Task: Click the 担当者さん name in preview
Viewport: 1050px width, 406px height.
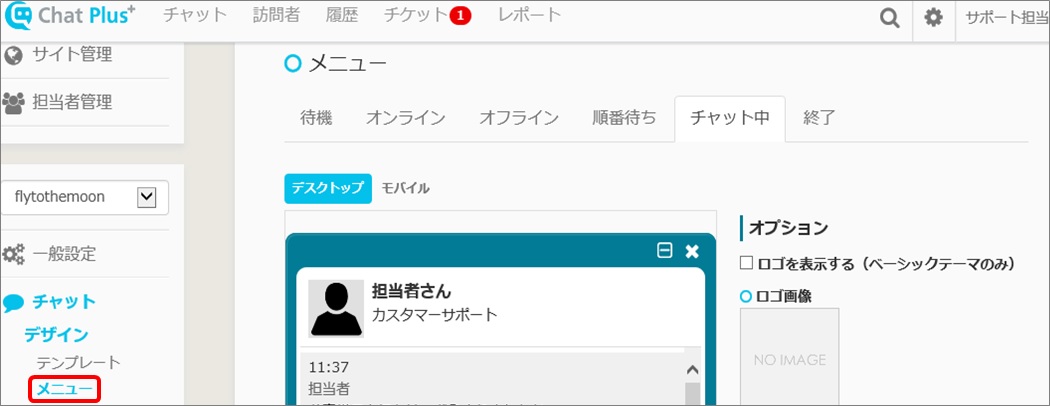Action: coord(412,291)
